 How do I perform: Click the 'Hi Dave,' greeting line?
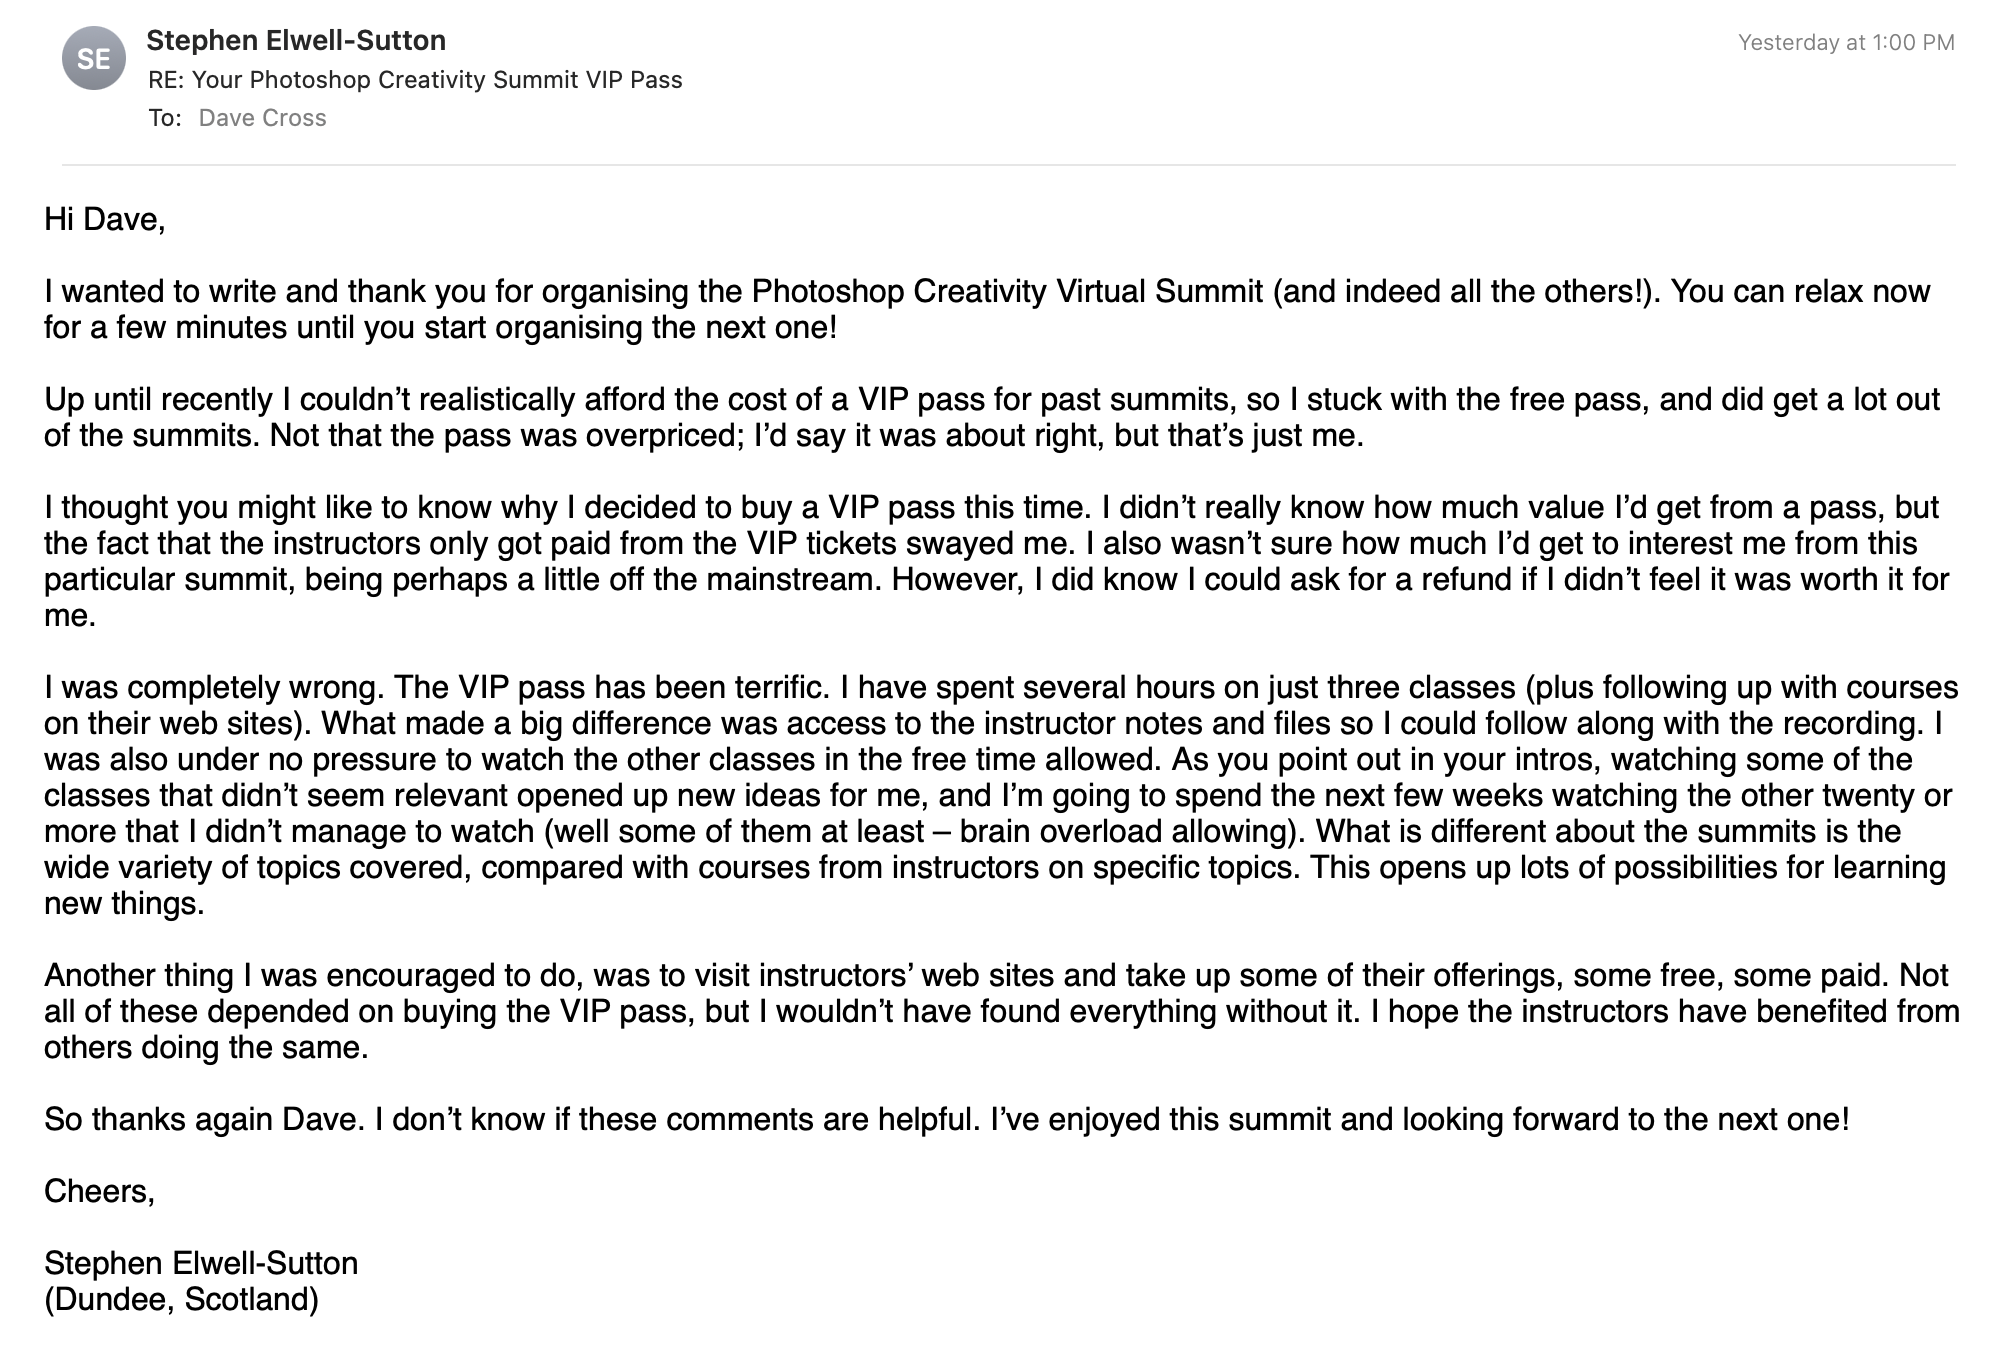tap(104, 220)
